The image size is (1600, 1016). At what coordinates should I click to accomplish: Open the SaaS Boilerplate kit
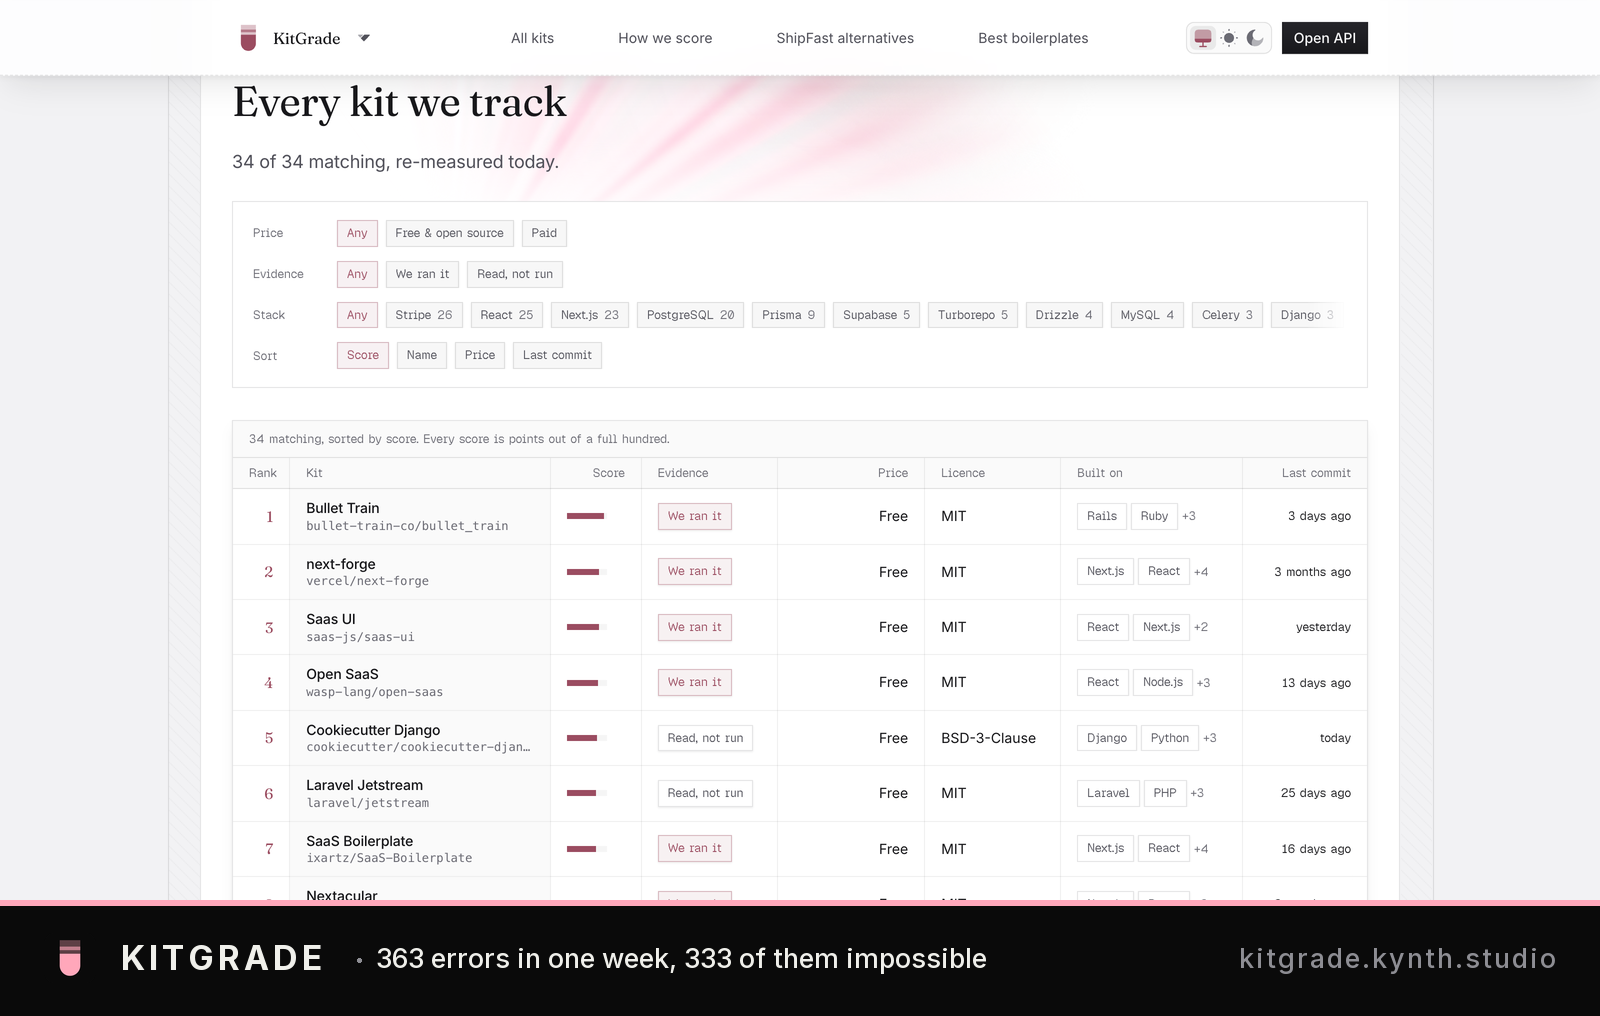359,841
